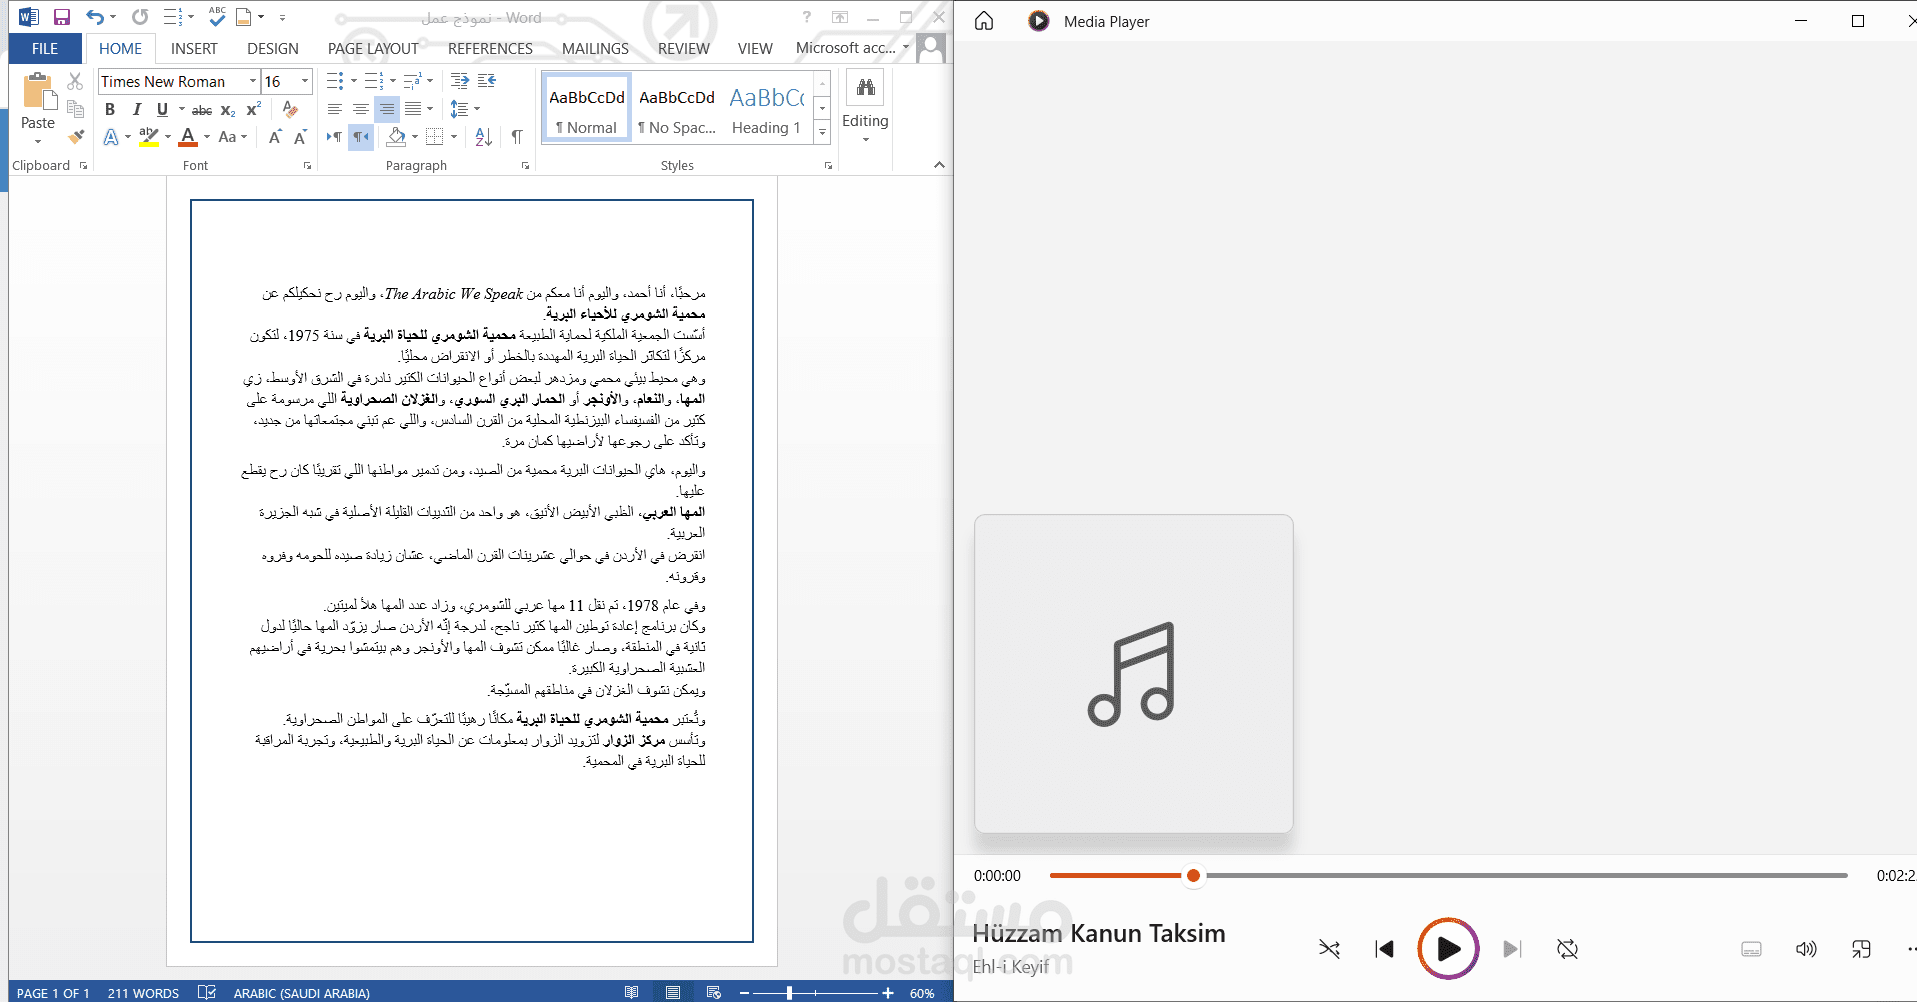This screenshot has height=1002, width=1917.
Task: Click the playback seek bar handle
Action: pyautogui.click(x=1193, y=876)
